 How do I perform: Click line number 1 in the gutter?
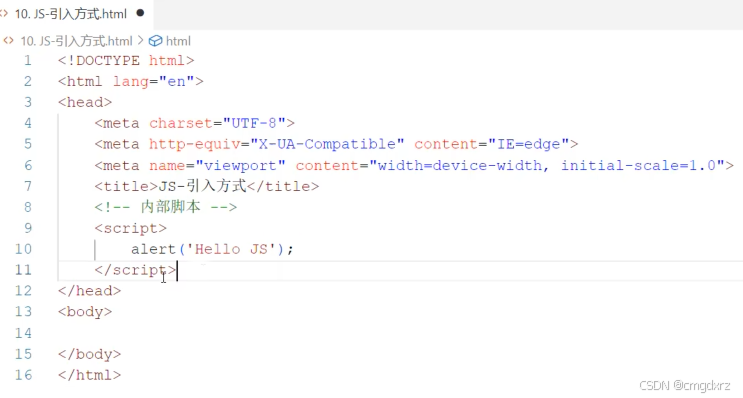[x=28, y=61]
